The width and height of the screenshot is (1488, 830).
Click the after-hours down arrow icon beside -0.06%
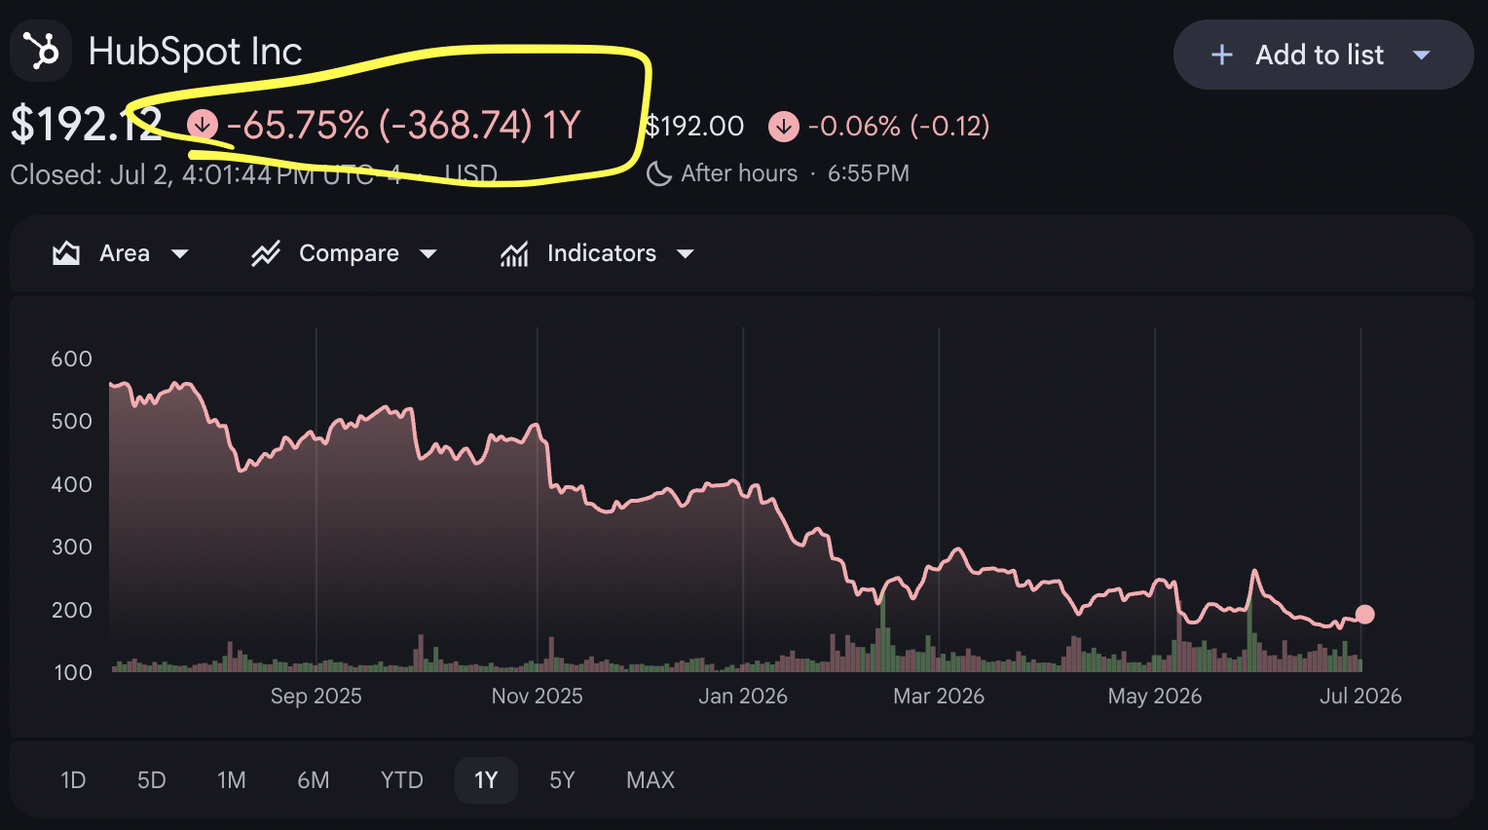783,127
